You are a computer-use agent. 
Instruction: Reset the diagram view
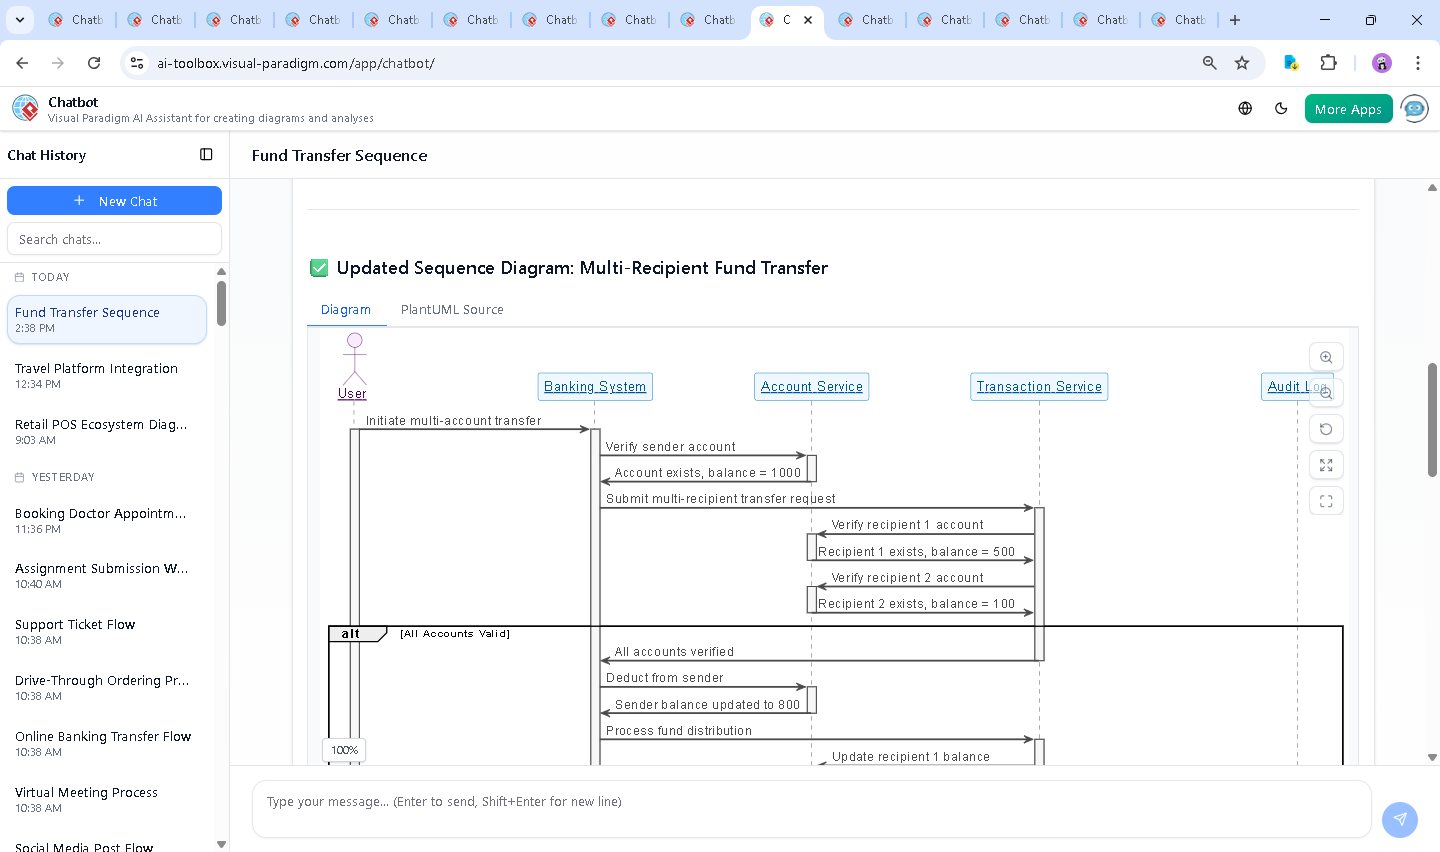point(1326,428)
